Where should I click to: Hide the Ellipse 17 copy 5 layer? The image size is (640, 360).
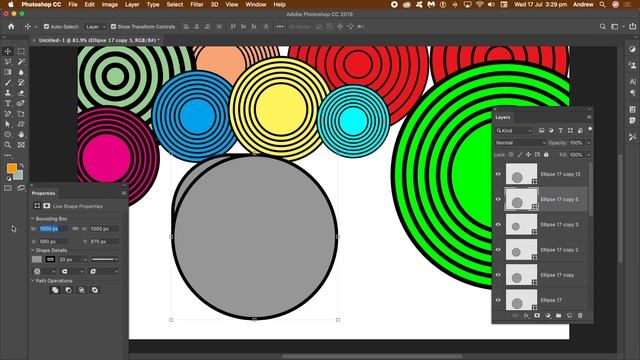[x=498, y=199]
